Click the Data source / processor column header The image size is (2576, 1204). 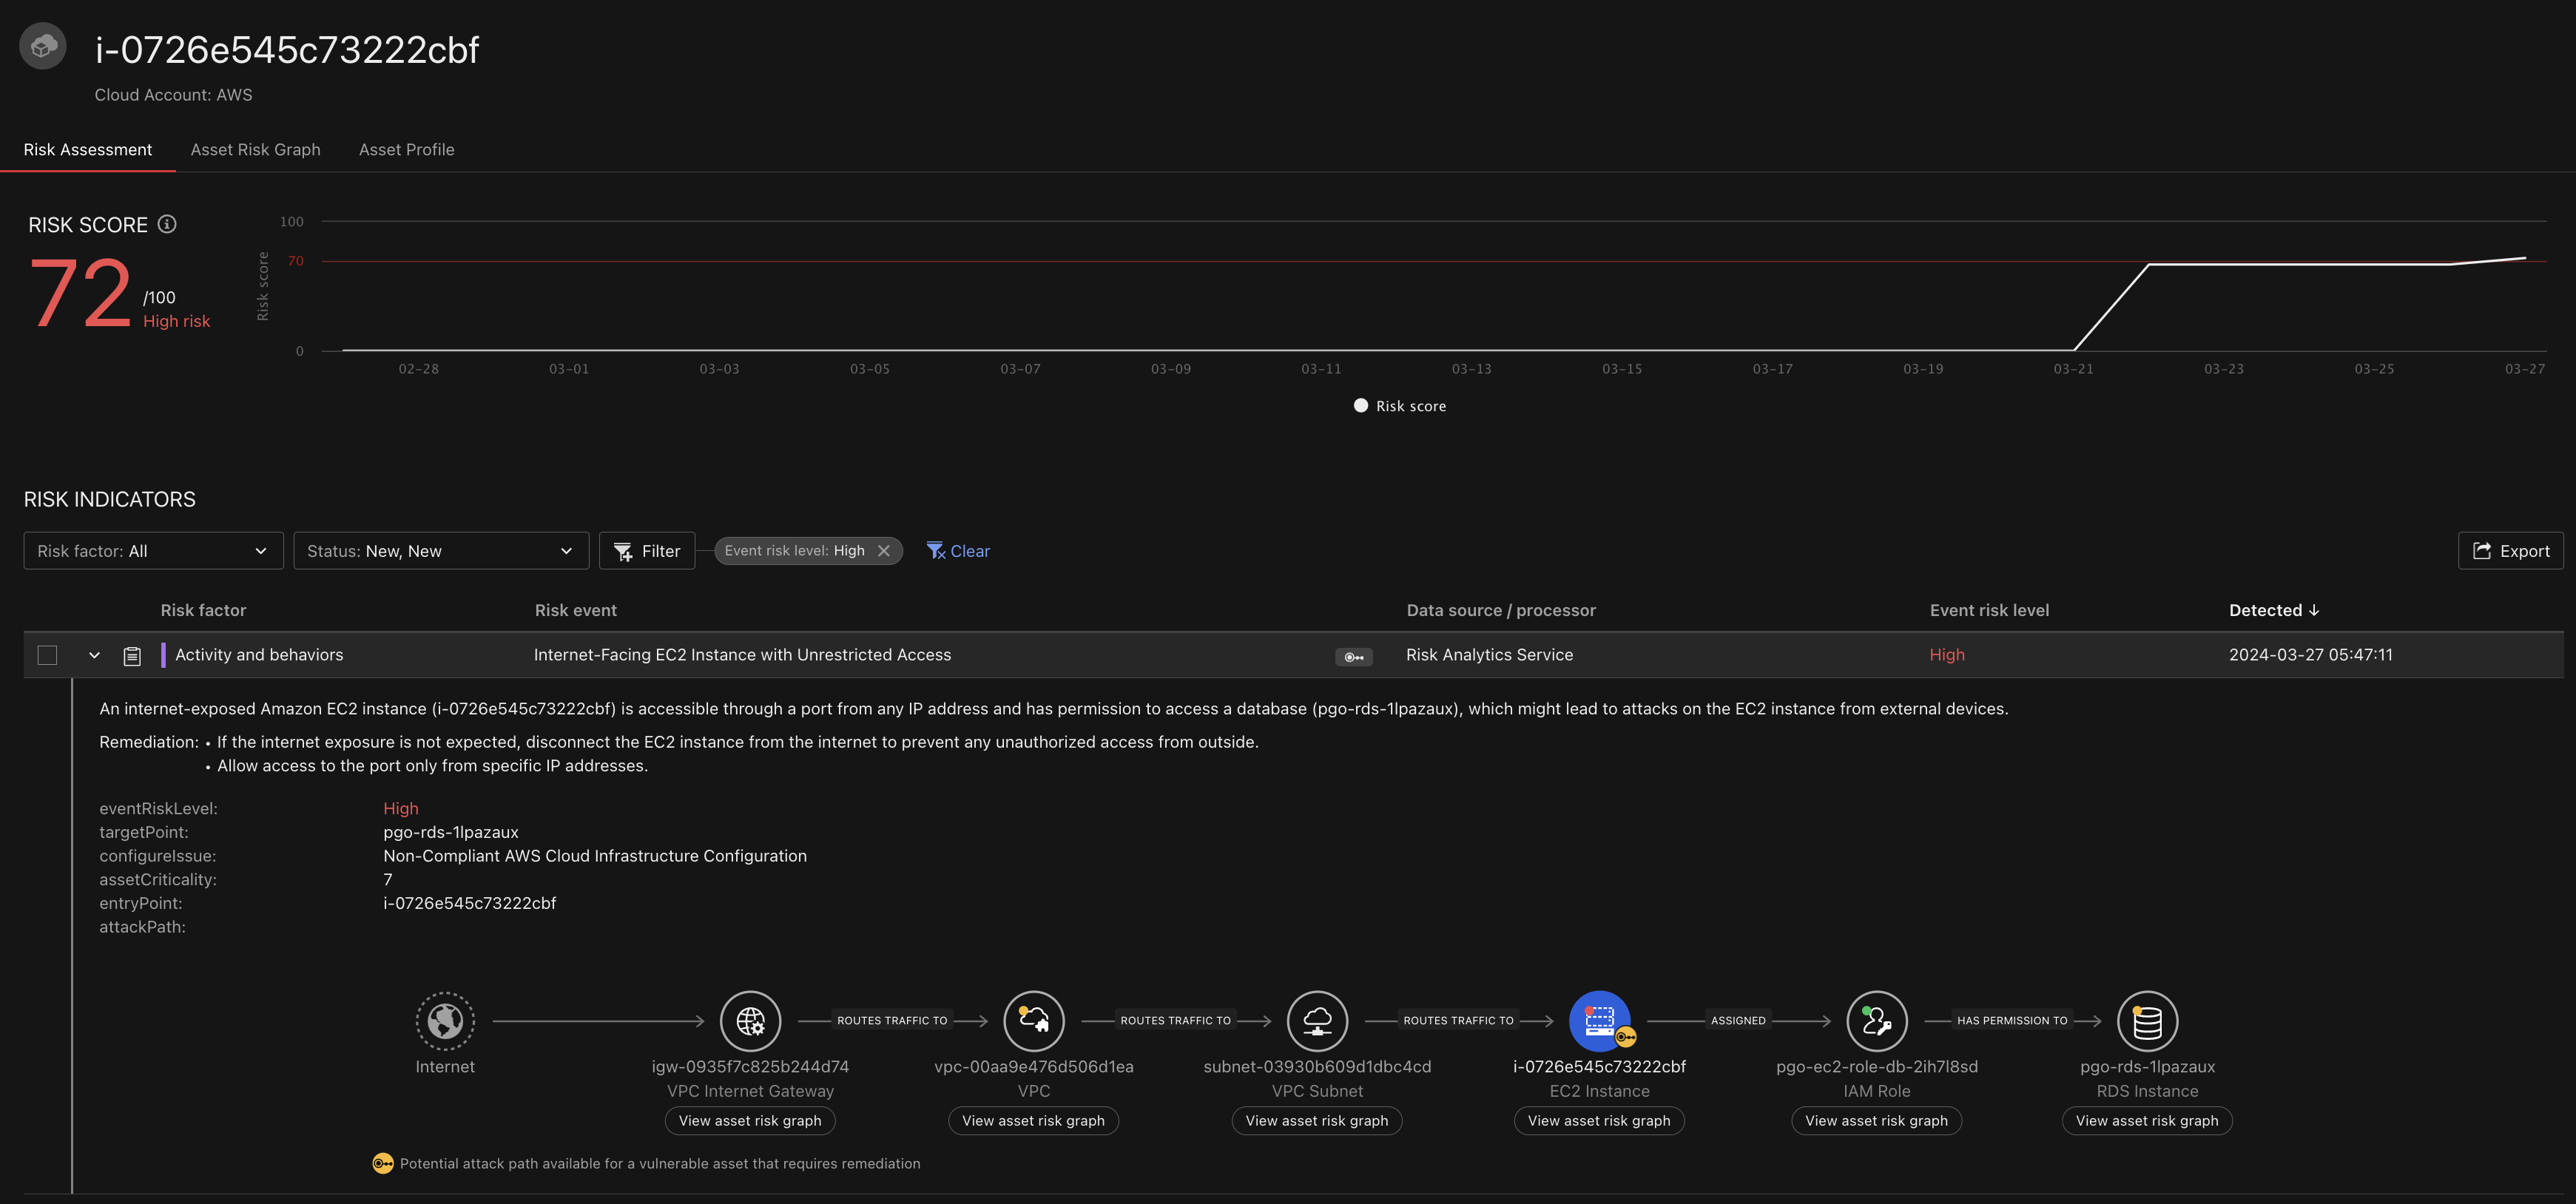tap(1501, 610)
